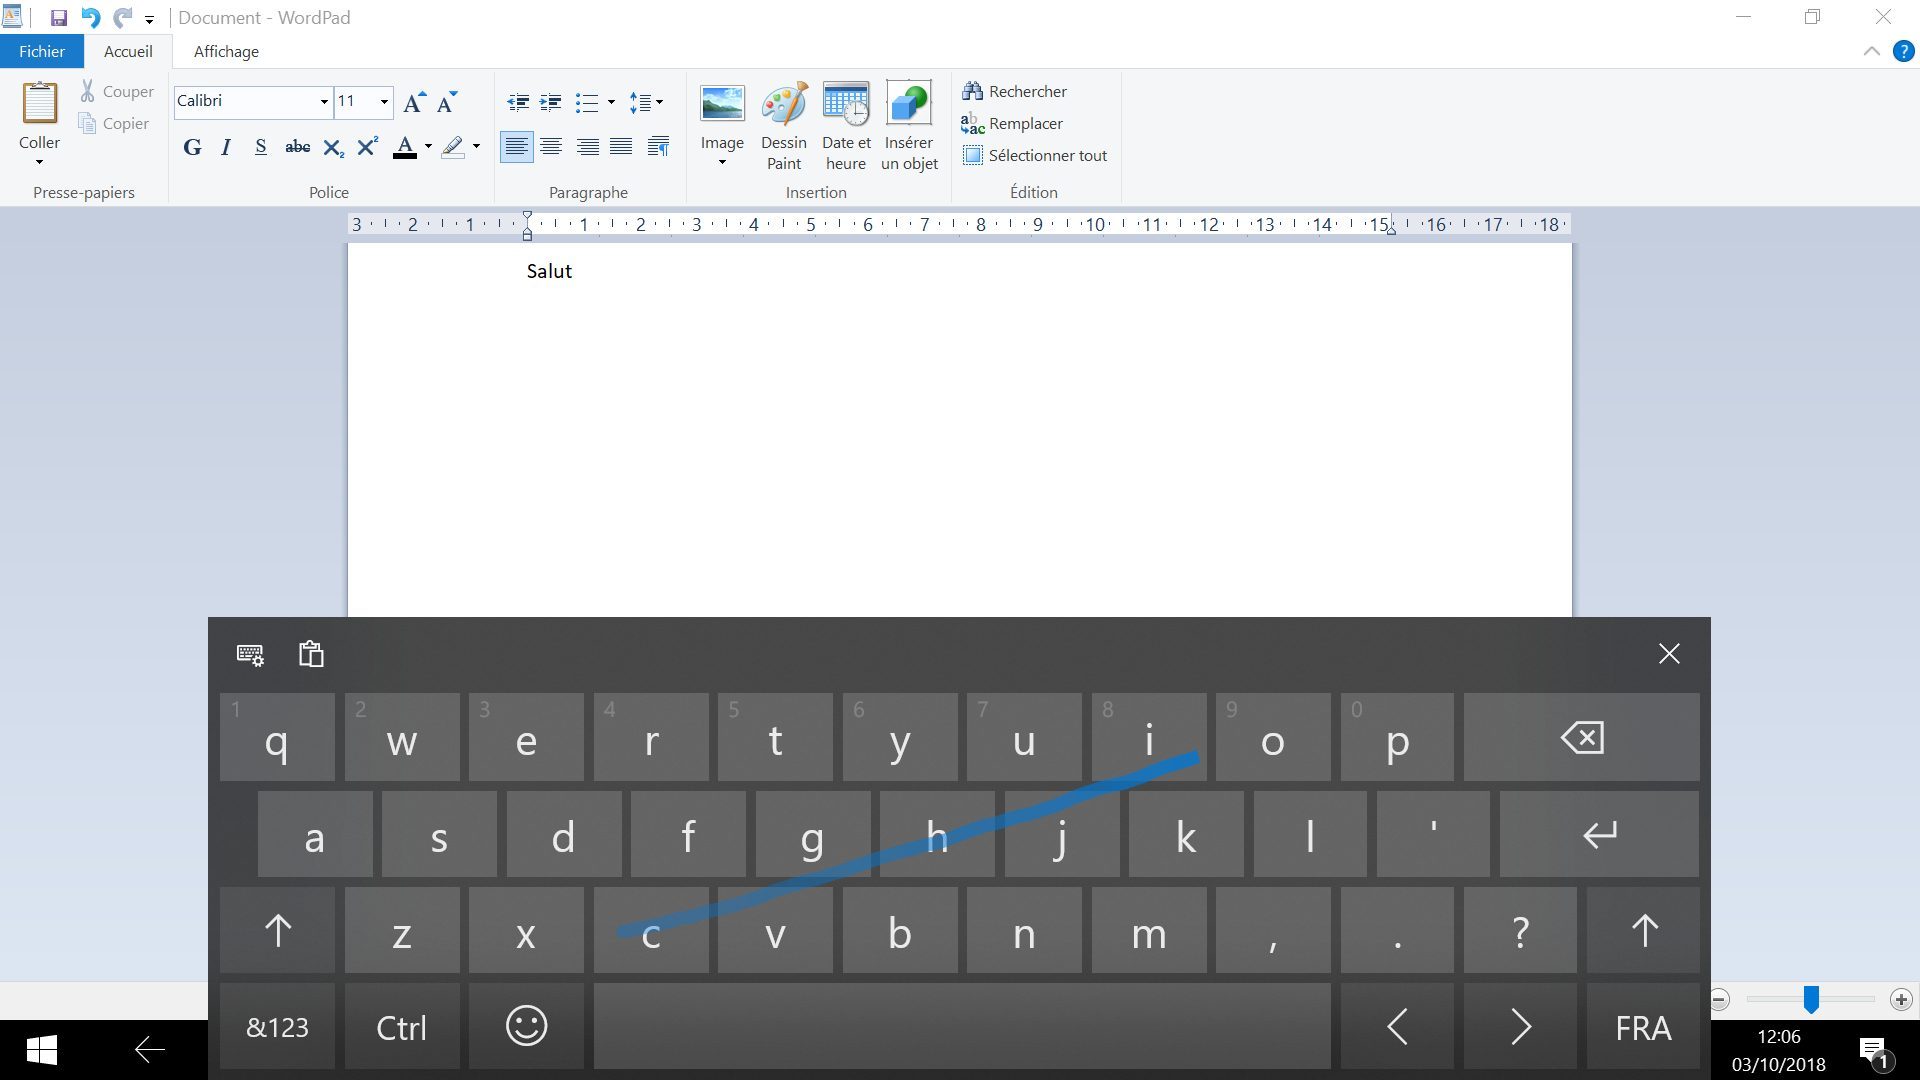
Task: Undo the last action
Action: coord(90,18)
